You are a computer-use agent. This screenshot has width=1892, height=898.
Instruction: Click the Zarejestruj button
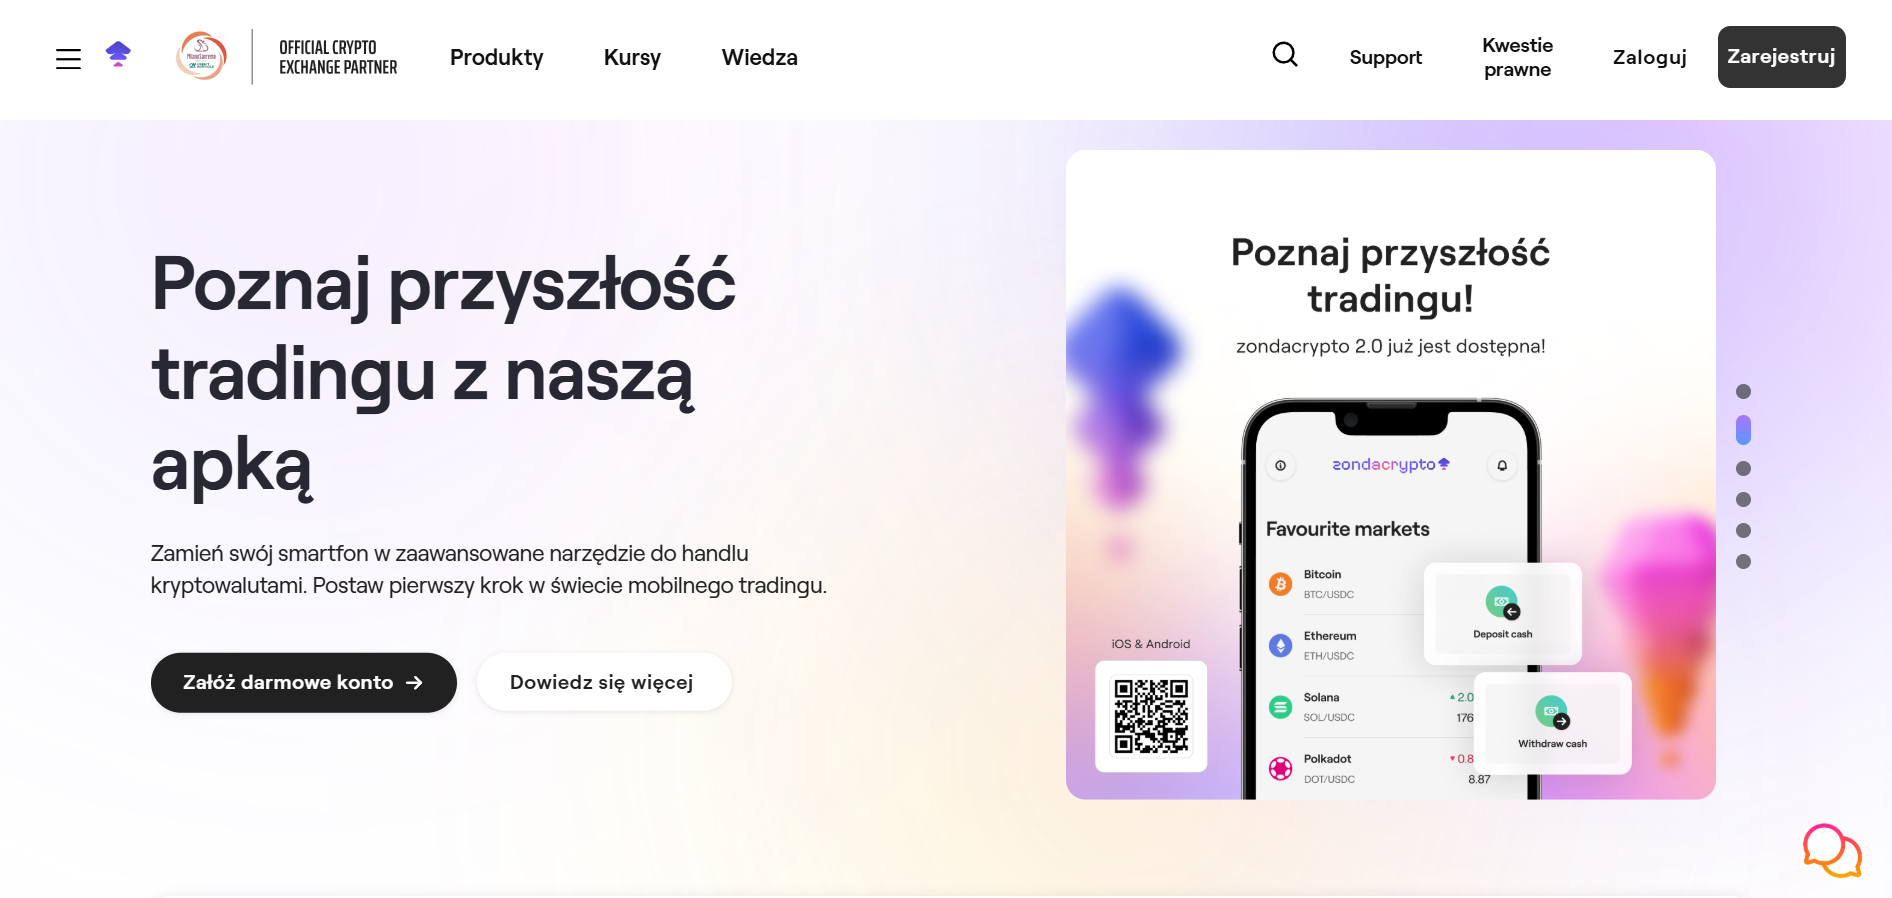1781,57
